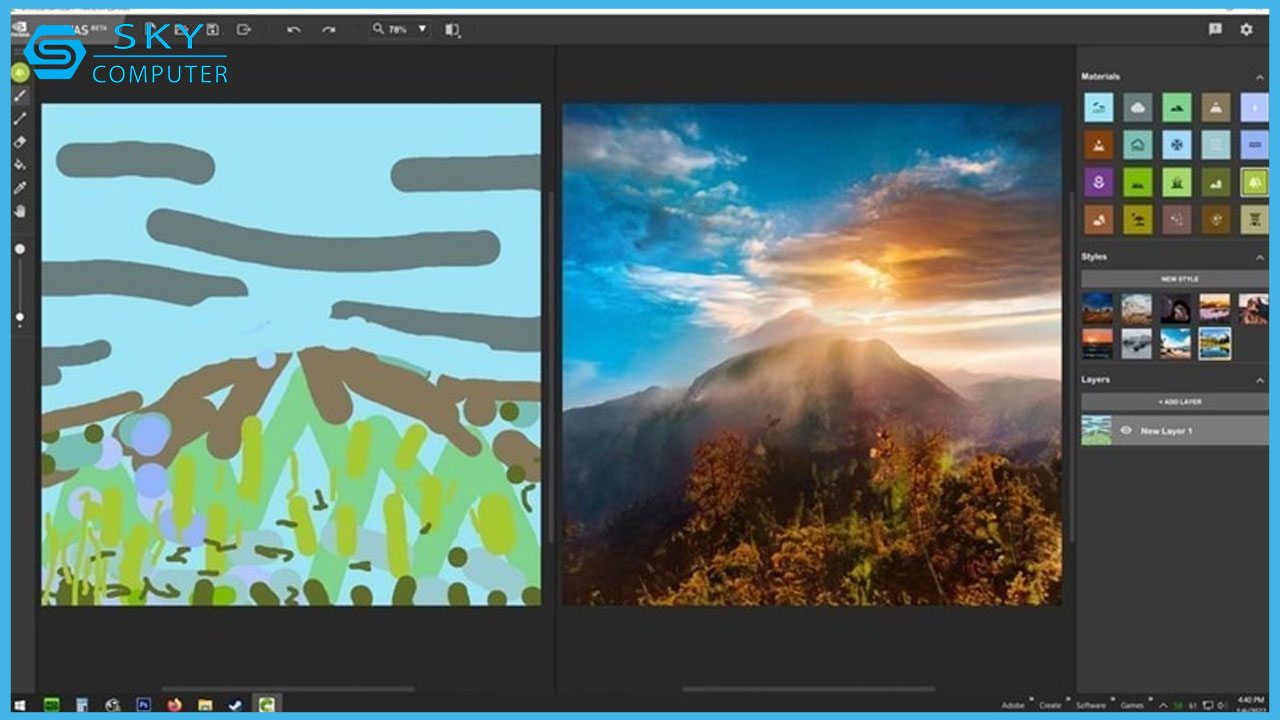Click the Redo arrow

[328, 30]
